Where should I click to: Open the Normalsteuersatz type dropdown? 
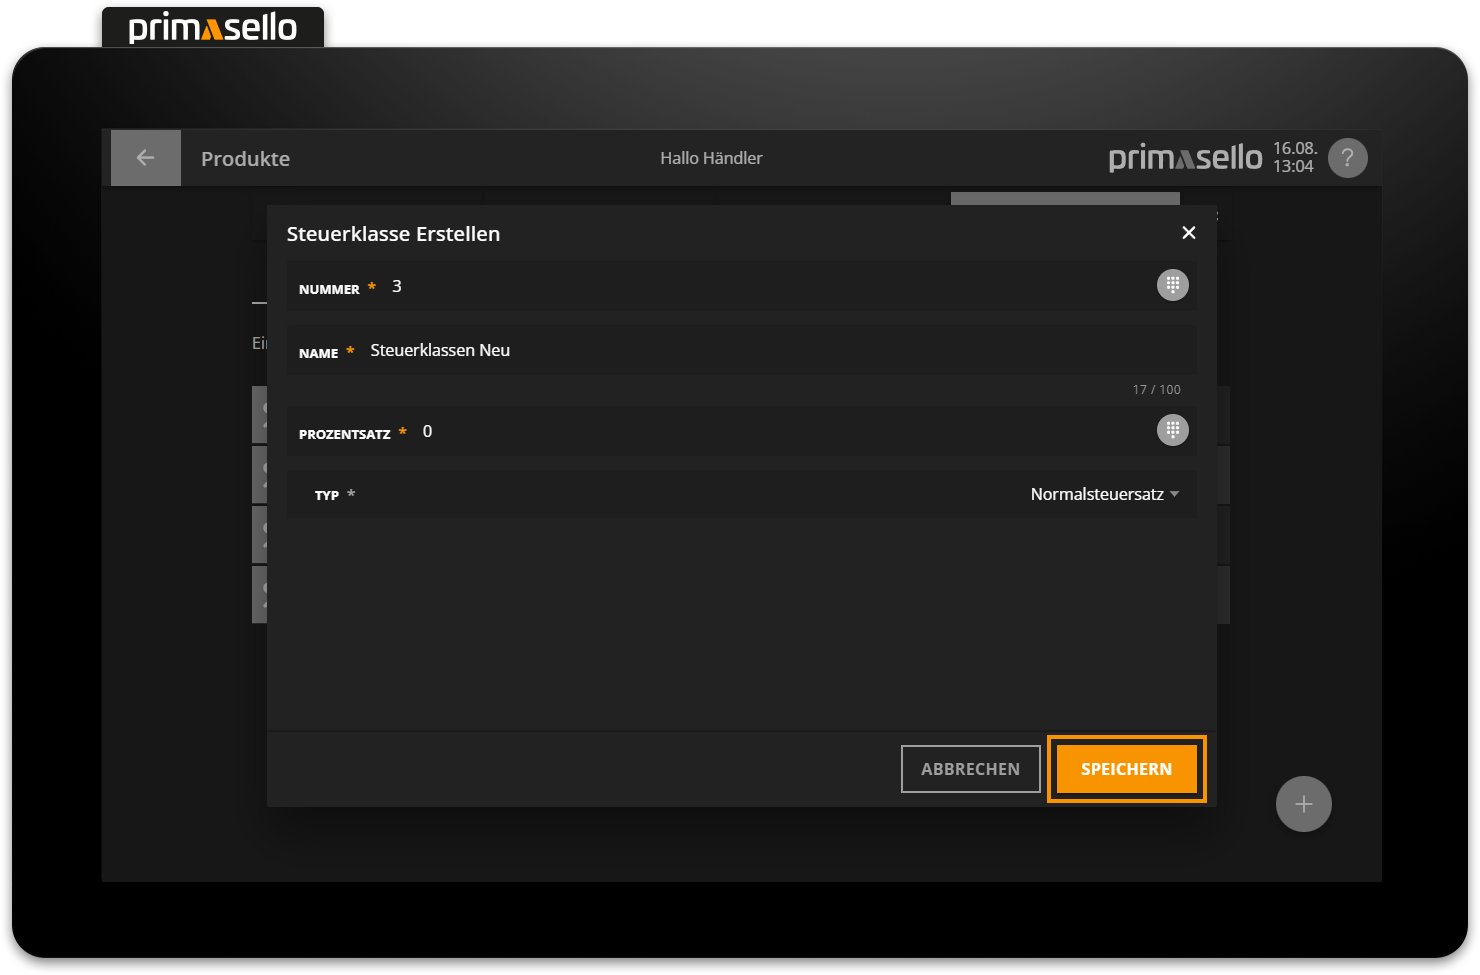point(1097,494)
